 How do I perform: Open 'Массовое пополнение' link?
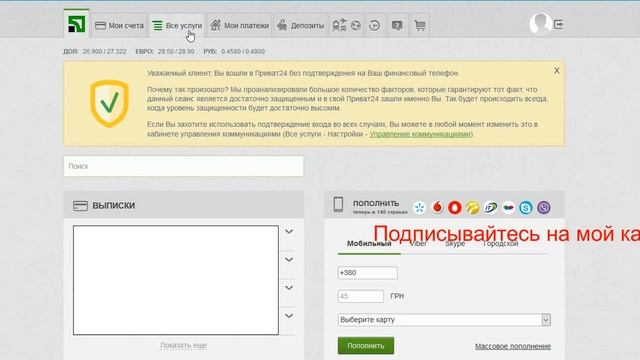513,346
